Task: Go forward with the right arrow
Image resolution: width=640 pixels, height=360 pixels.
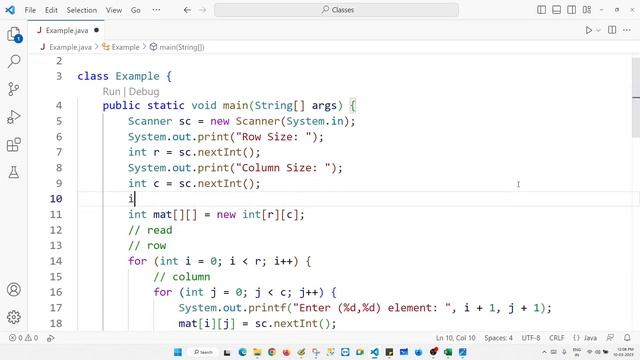Action: click(x=202, y=10)
